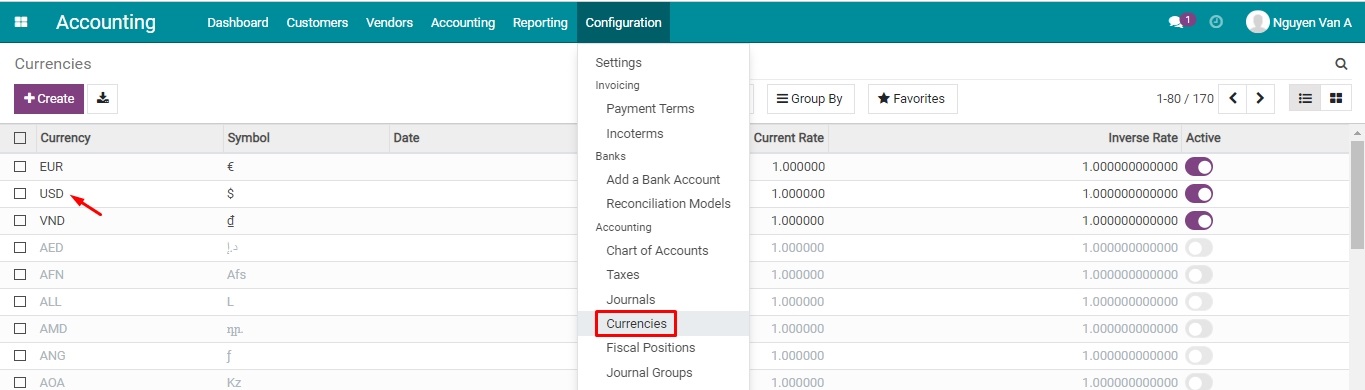Switch to list view icon
This screenshot has height=390, width=1365.
(1305, 98)
